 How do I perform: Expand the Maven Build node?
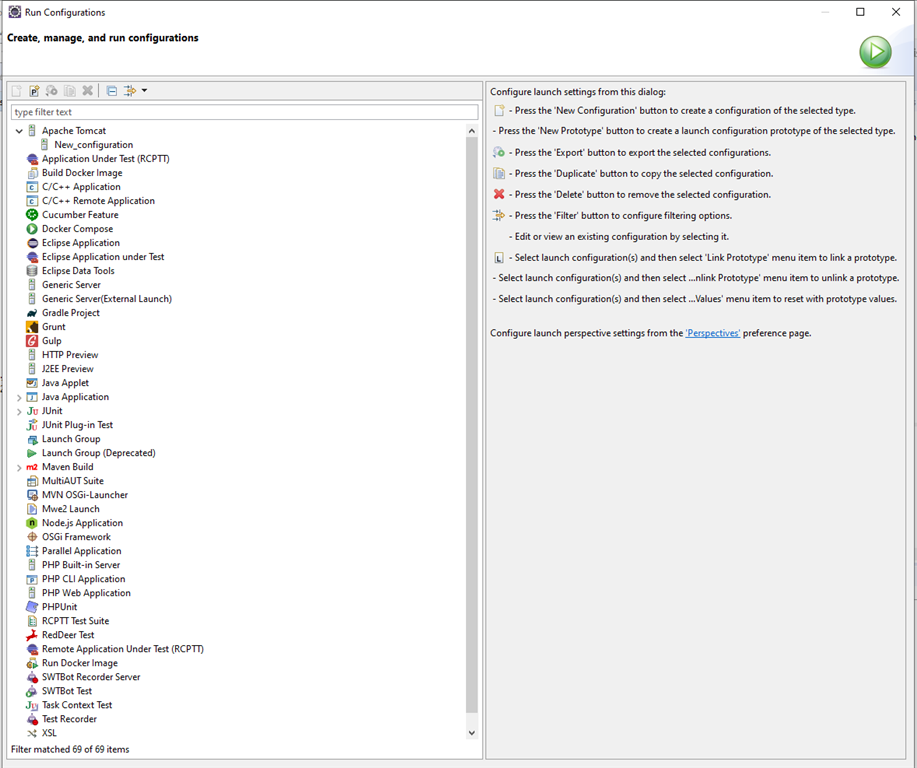point(19,468)
